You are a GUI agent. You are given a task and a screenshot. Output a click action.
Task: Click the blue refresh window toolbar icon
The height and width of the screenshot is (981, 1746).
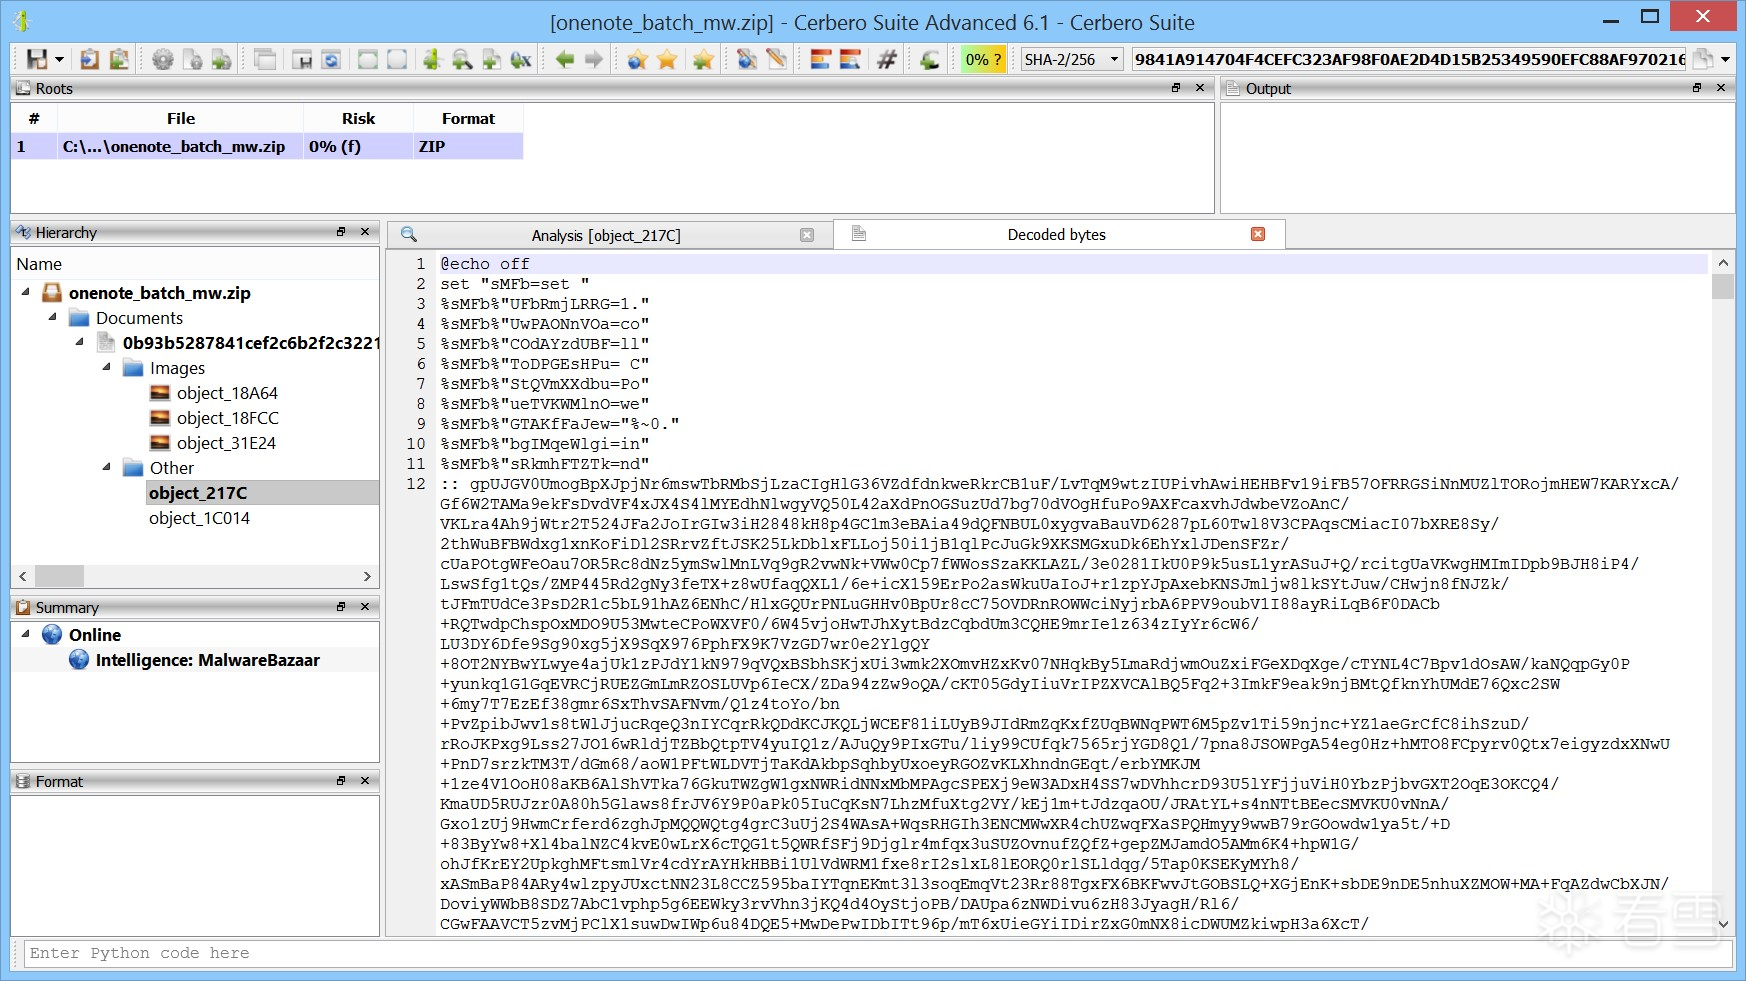(x=331, y=60)
